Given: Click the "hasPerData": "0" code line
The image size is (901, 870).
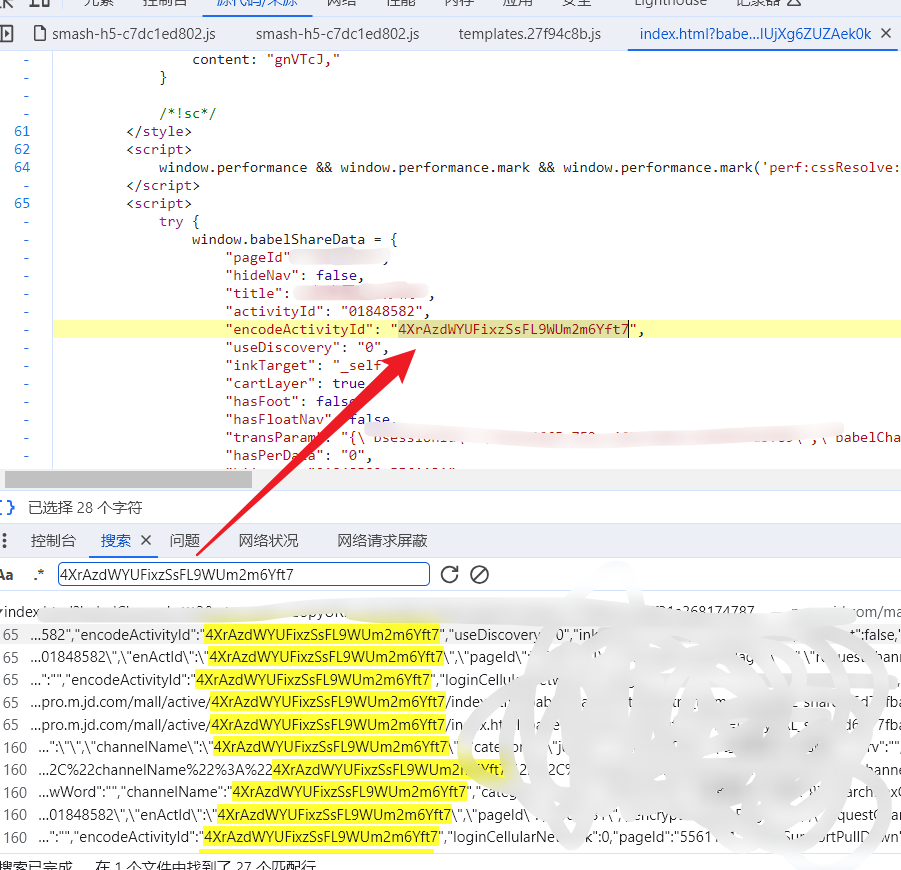Looking at the screenshot, I should pos(299,456).
